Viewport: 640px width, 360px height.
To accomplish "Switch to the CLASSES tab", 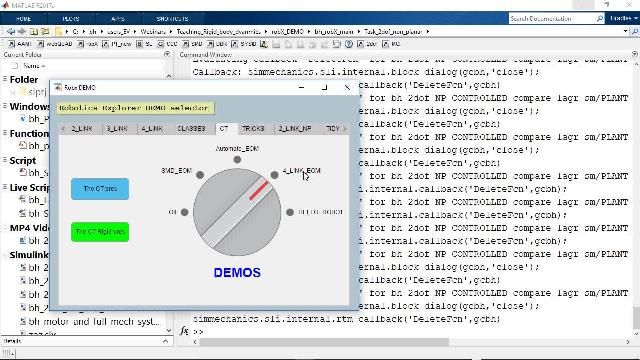I will [191, 128].
